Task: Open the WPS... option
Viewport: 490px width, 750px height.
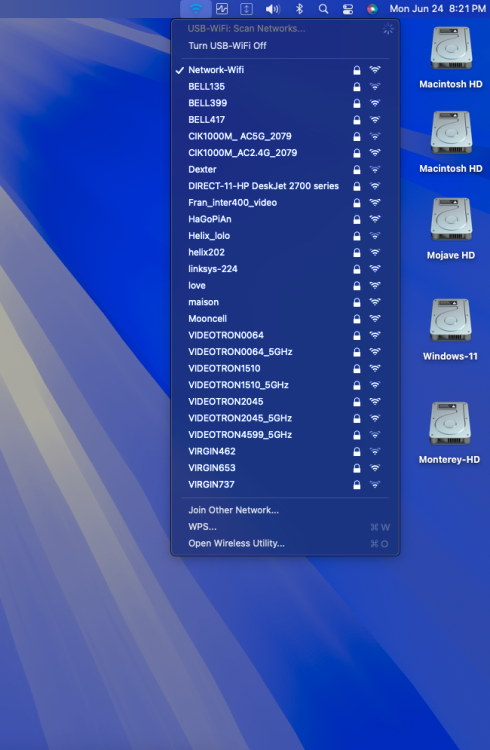Action: coord(285,527)
